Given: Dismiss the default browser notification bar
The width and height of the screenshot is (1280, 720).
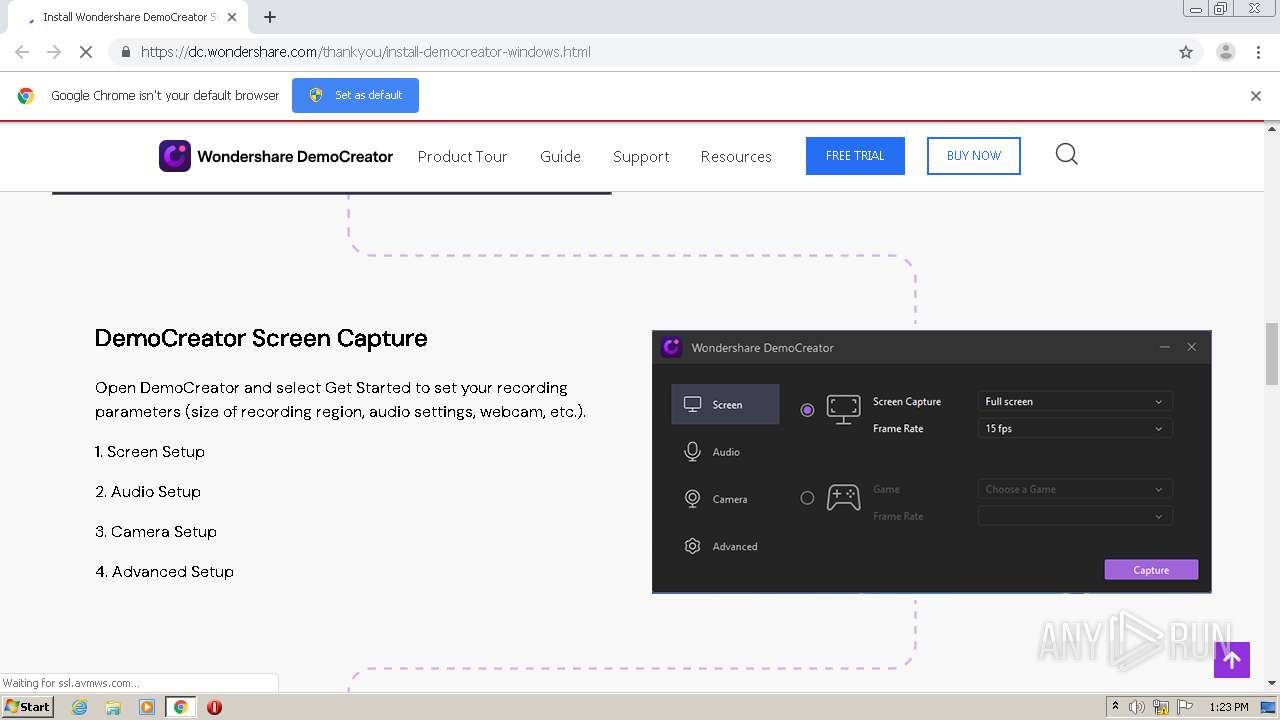Looking at the screenshot, I should tap(1256, 96).
